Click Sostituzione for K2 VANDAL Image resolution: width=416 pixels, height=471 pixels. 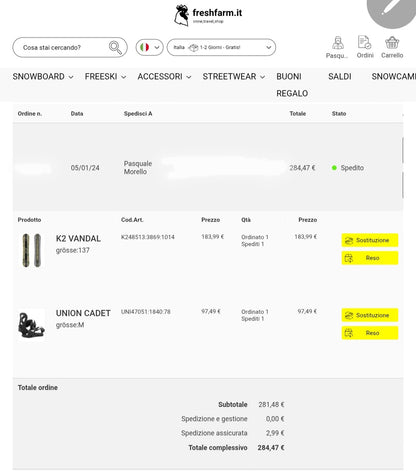coord(370,240)
